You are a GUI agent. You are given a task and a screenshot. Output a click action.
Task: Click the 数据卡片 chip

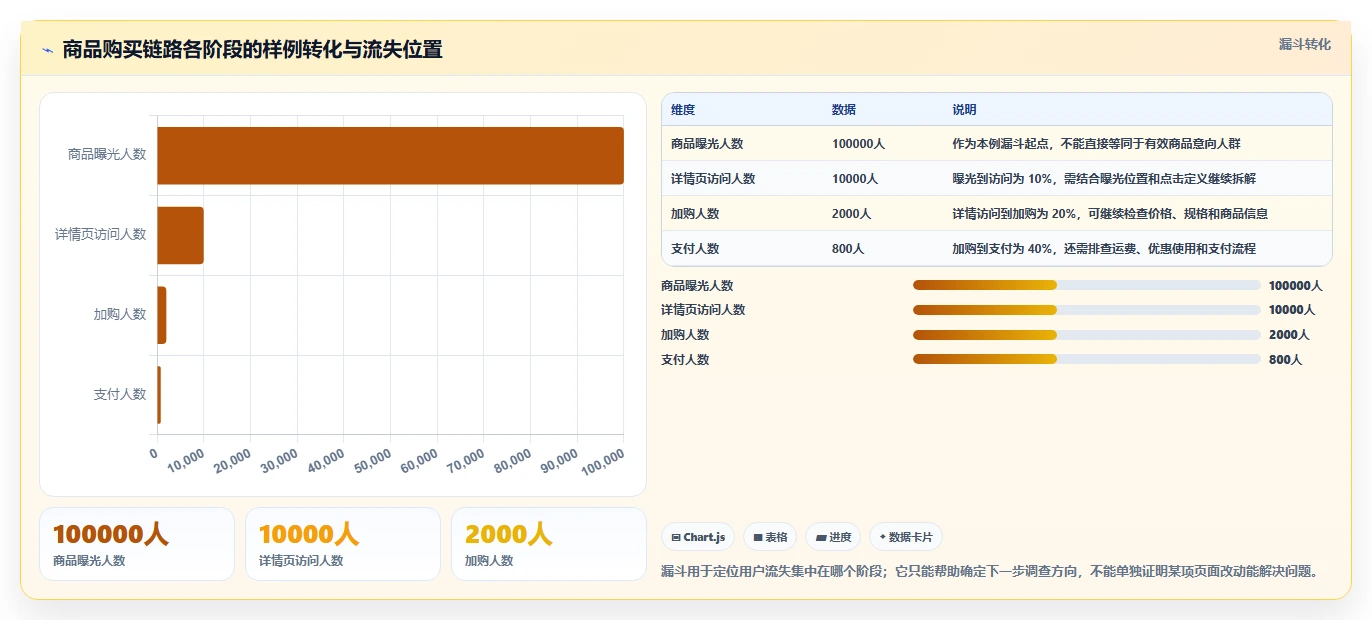coord(906,537)
